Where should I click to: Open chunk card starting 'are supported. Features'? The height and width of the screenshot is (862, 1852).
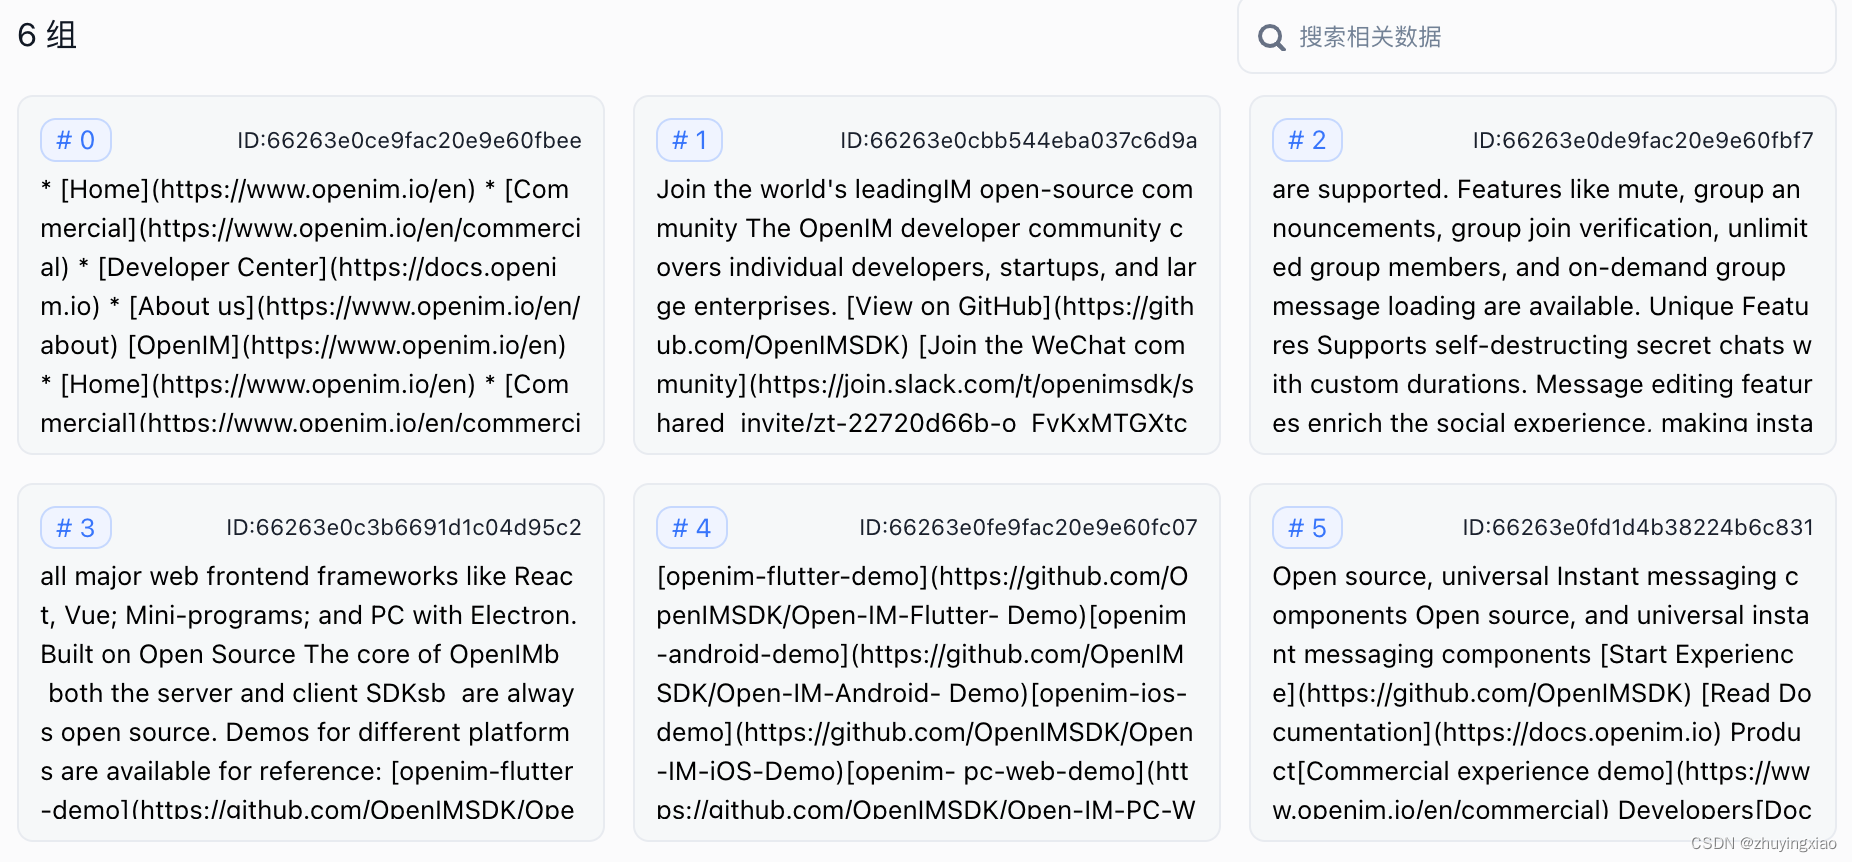click(x=1543, y=275)
